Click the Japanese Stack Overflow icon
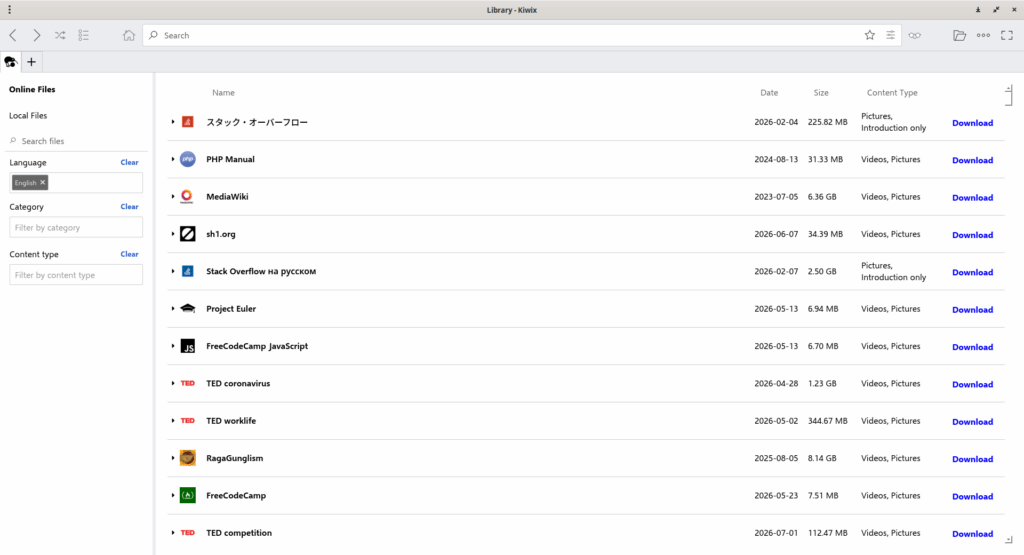Viewport: 1024px width, 555px height. pyautogui.click(x=187, y=122)
